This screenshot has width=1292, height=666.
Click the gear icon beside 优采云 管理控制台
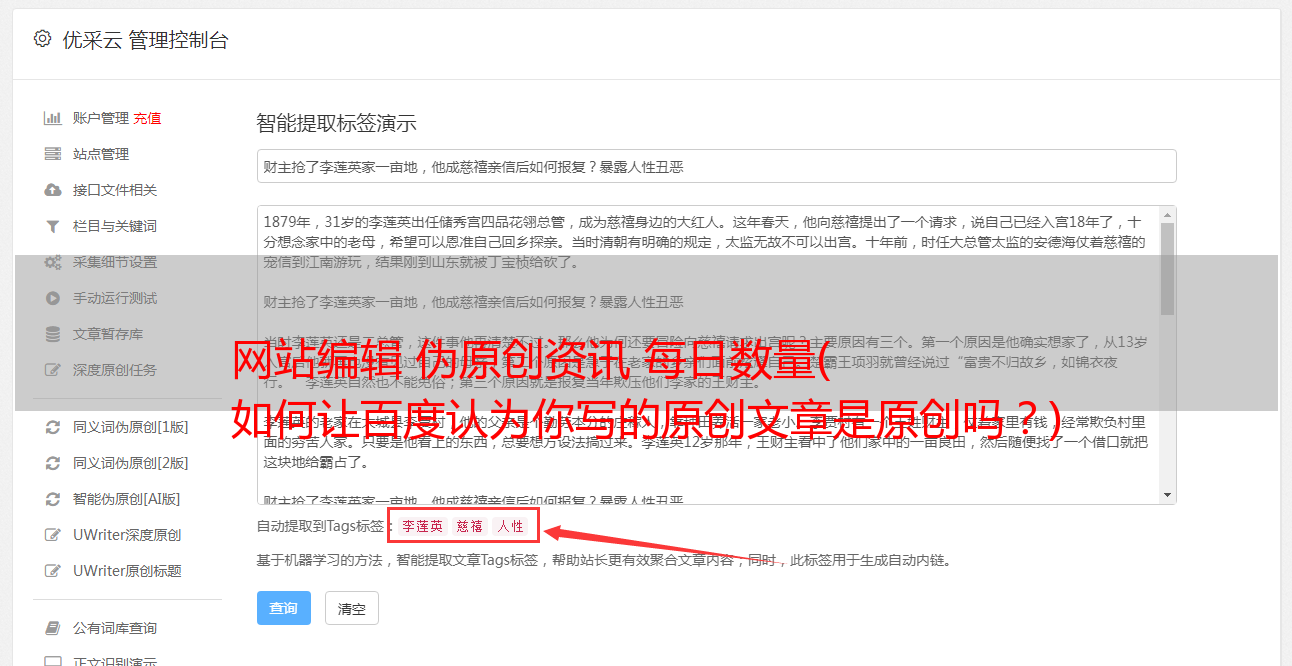click(x=42, y=39)
